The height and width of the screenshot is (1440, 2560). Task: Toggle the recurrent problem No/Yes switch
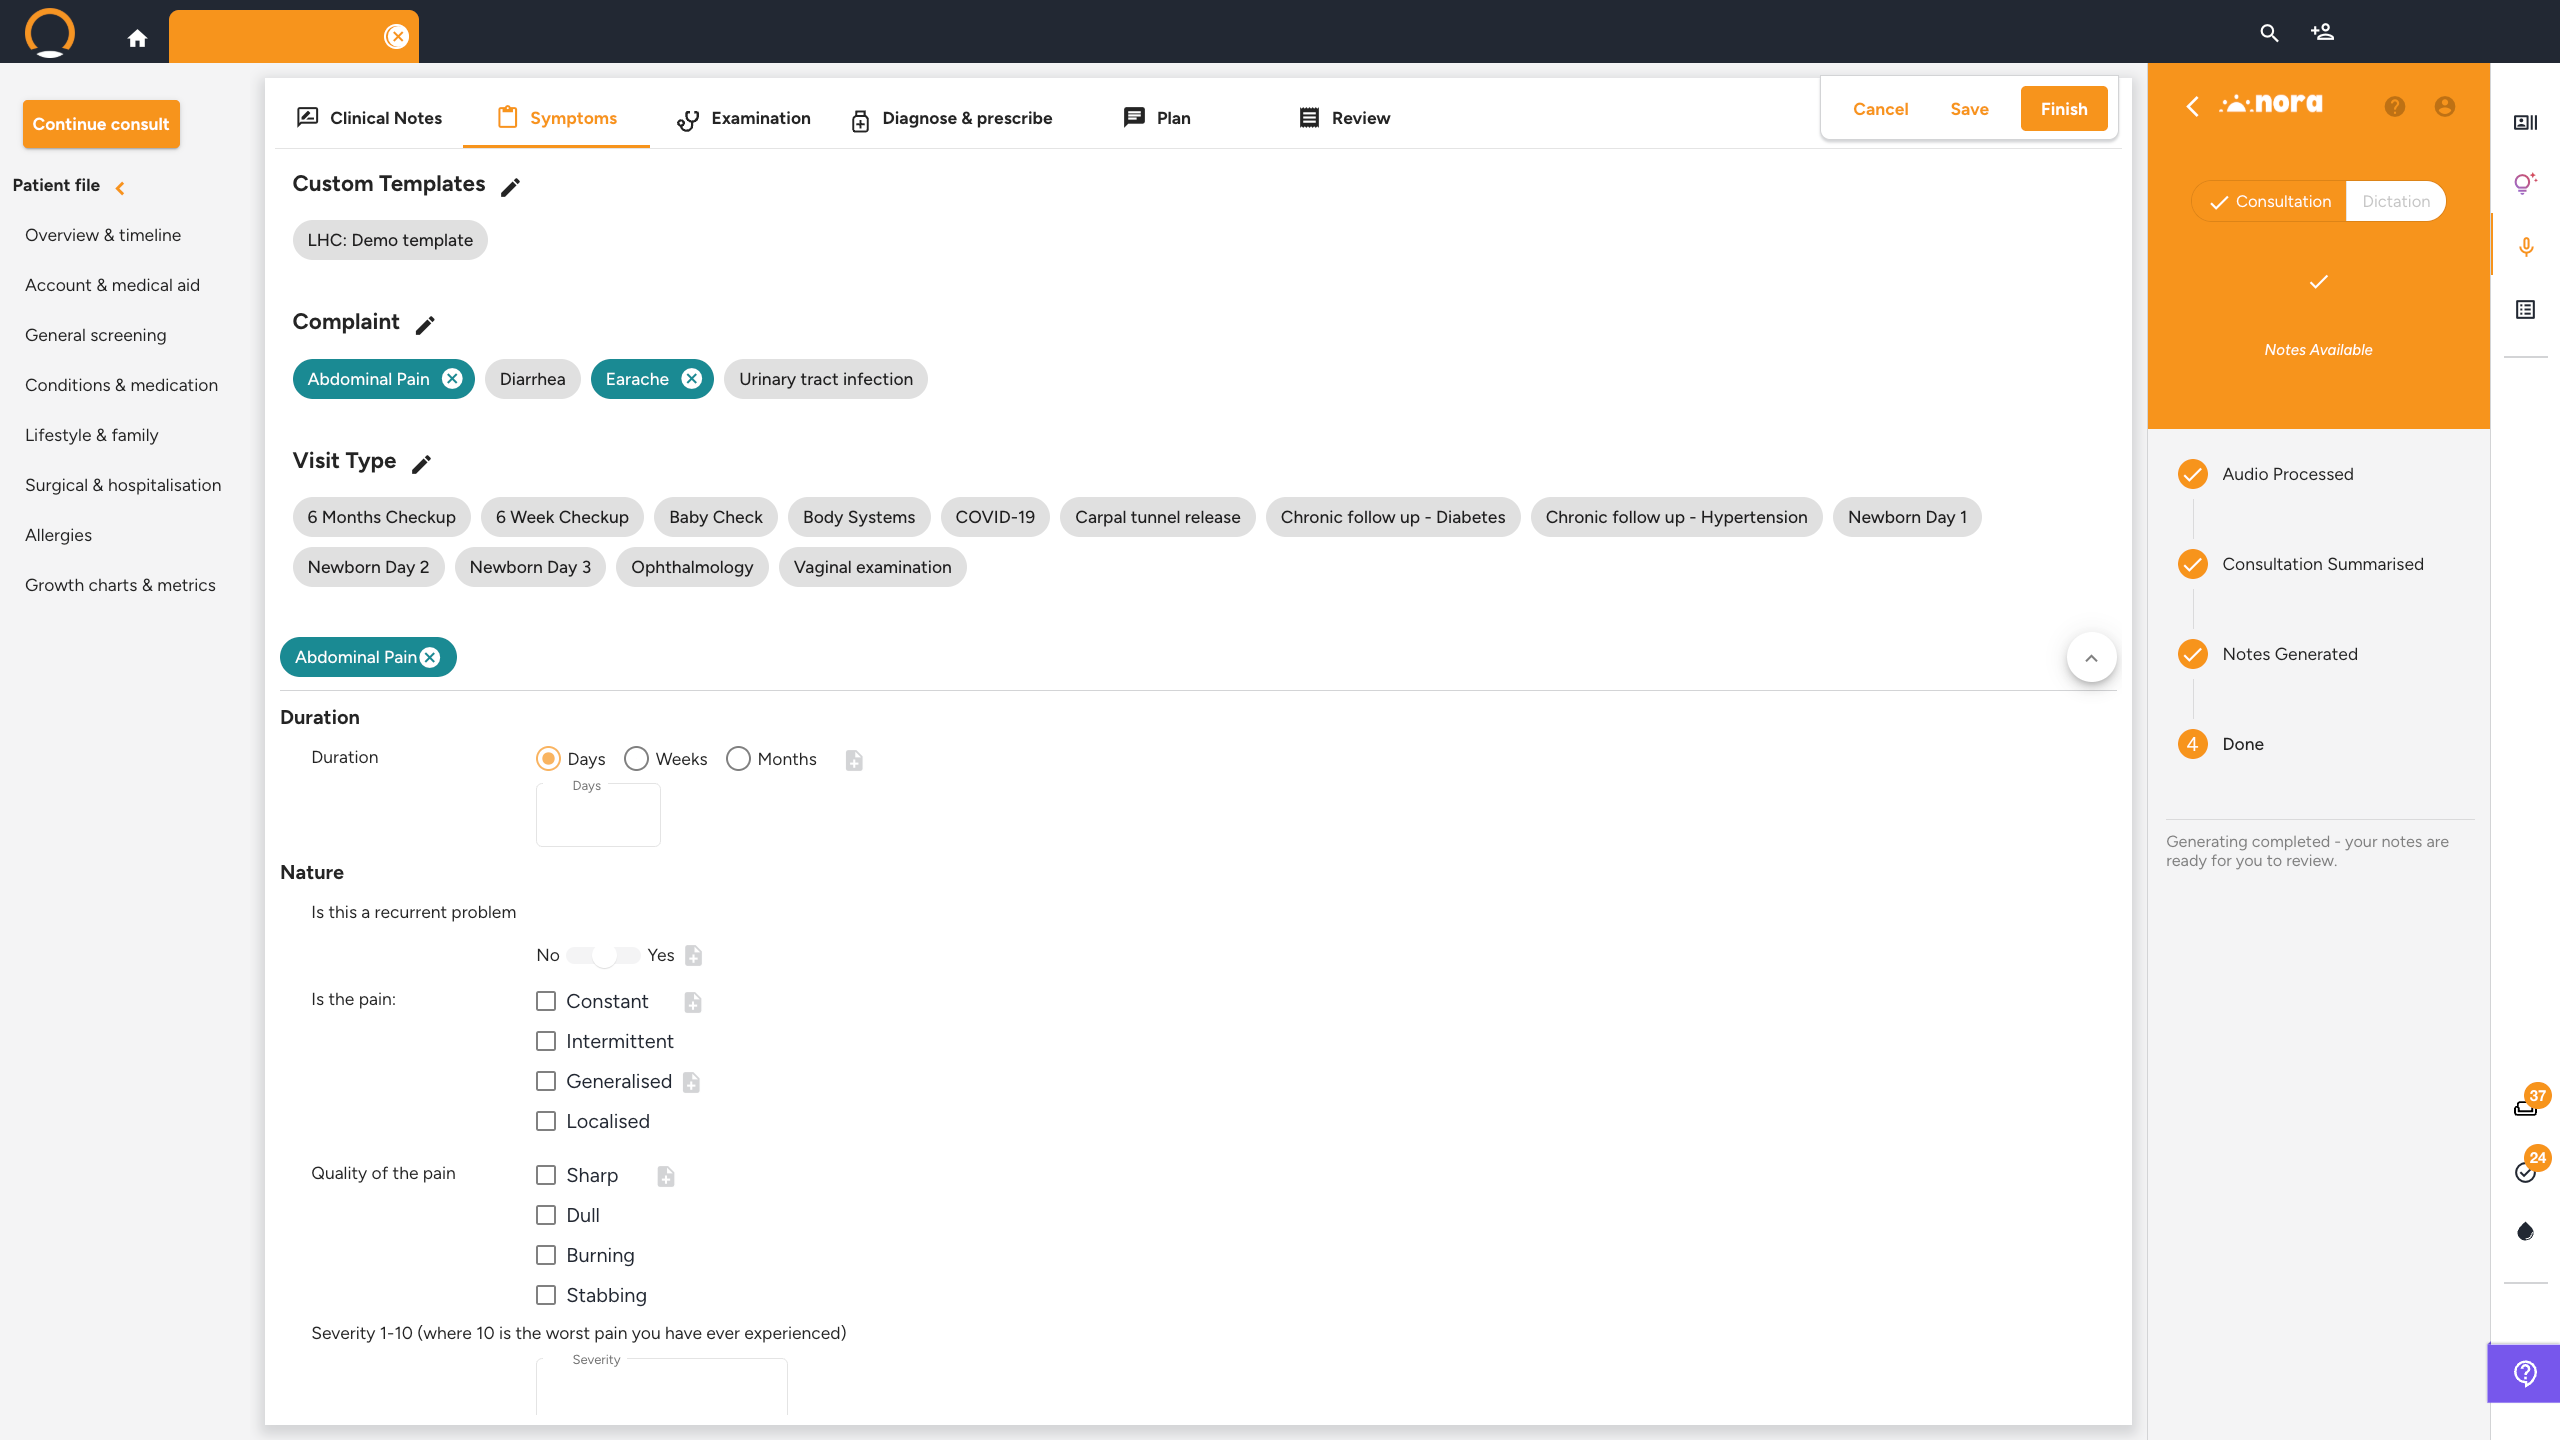(603, 956)
